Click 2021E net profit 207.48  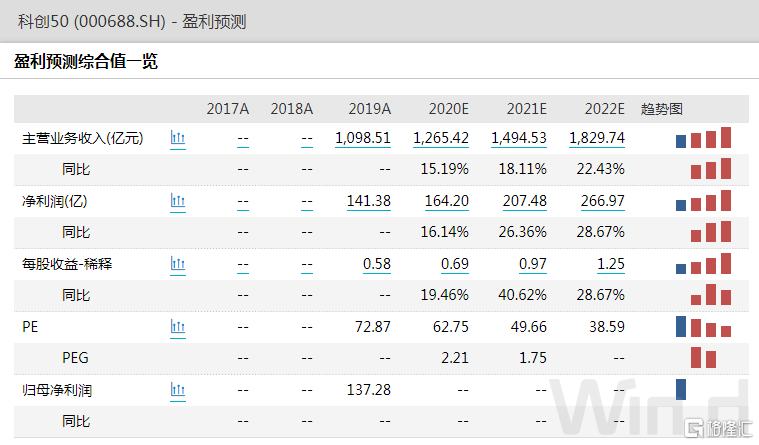524,201
